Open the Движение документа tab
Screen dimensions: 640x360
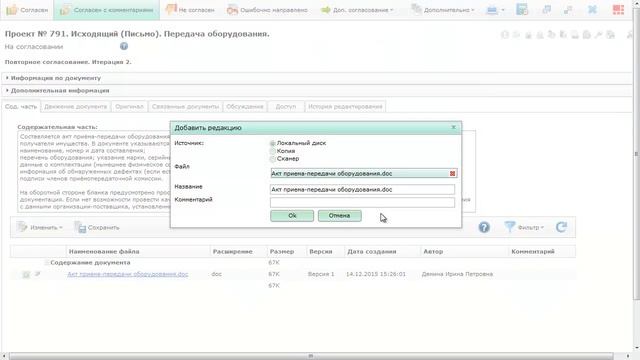point(76,107)
